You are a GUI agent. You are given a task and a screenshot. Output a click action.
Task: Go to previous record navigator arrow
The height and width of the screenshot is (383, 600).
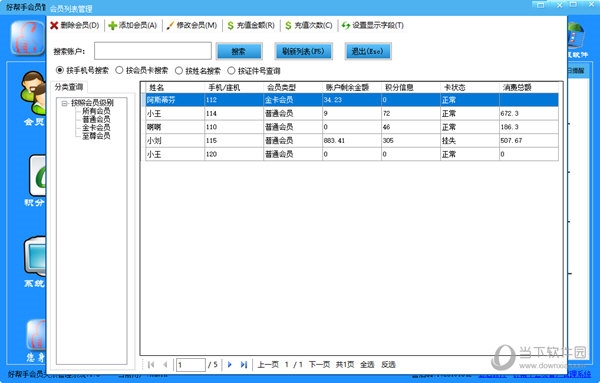(165, 364)
